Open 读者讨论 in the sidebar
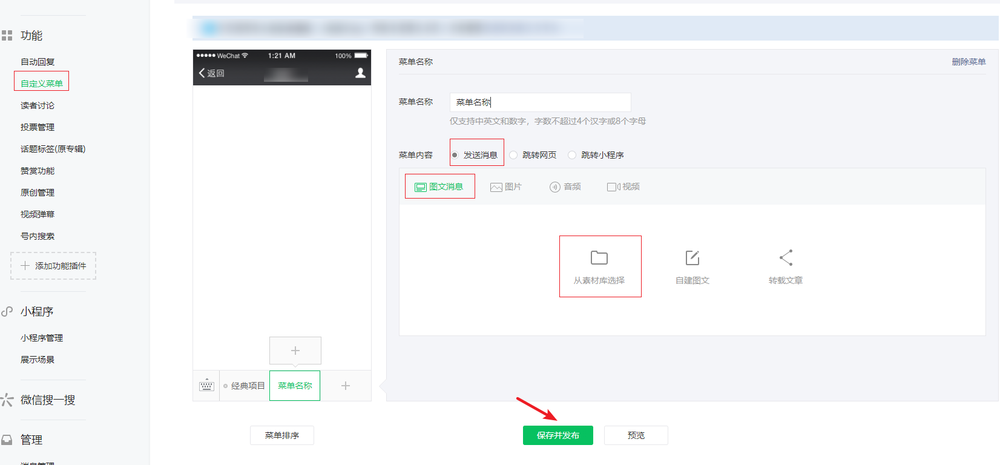Viewport: 1000px width, 465px height. pyautogui.click(x=38, y=105)
